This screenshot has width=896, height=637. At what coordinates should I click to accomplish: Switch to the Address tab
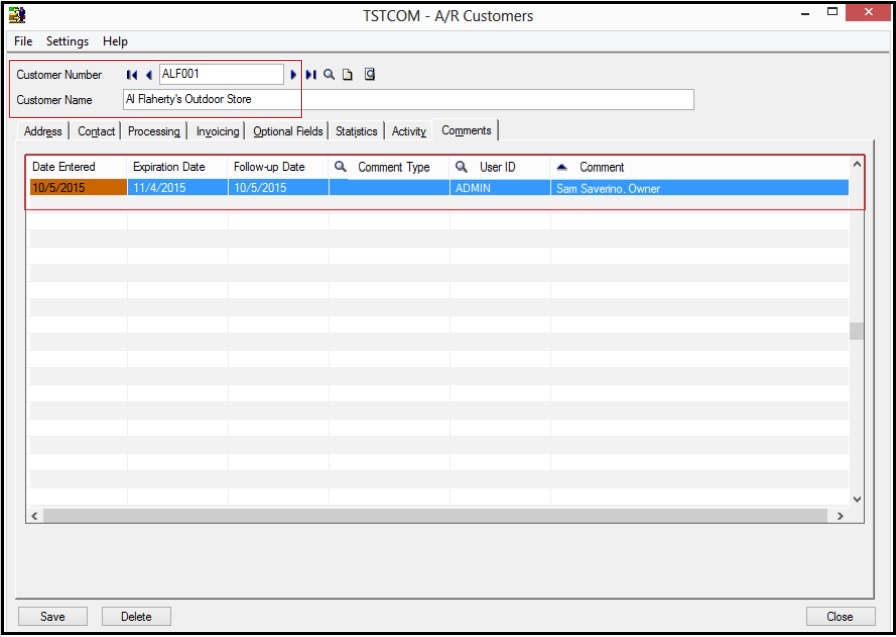pyautogui.click(x=43, y=131)
